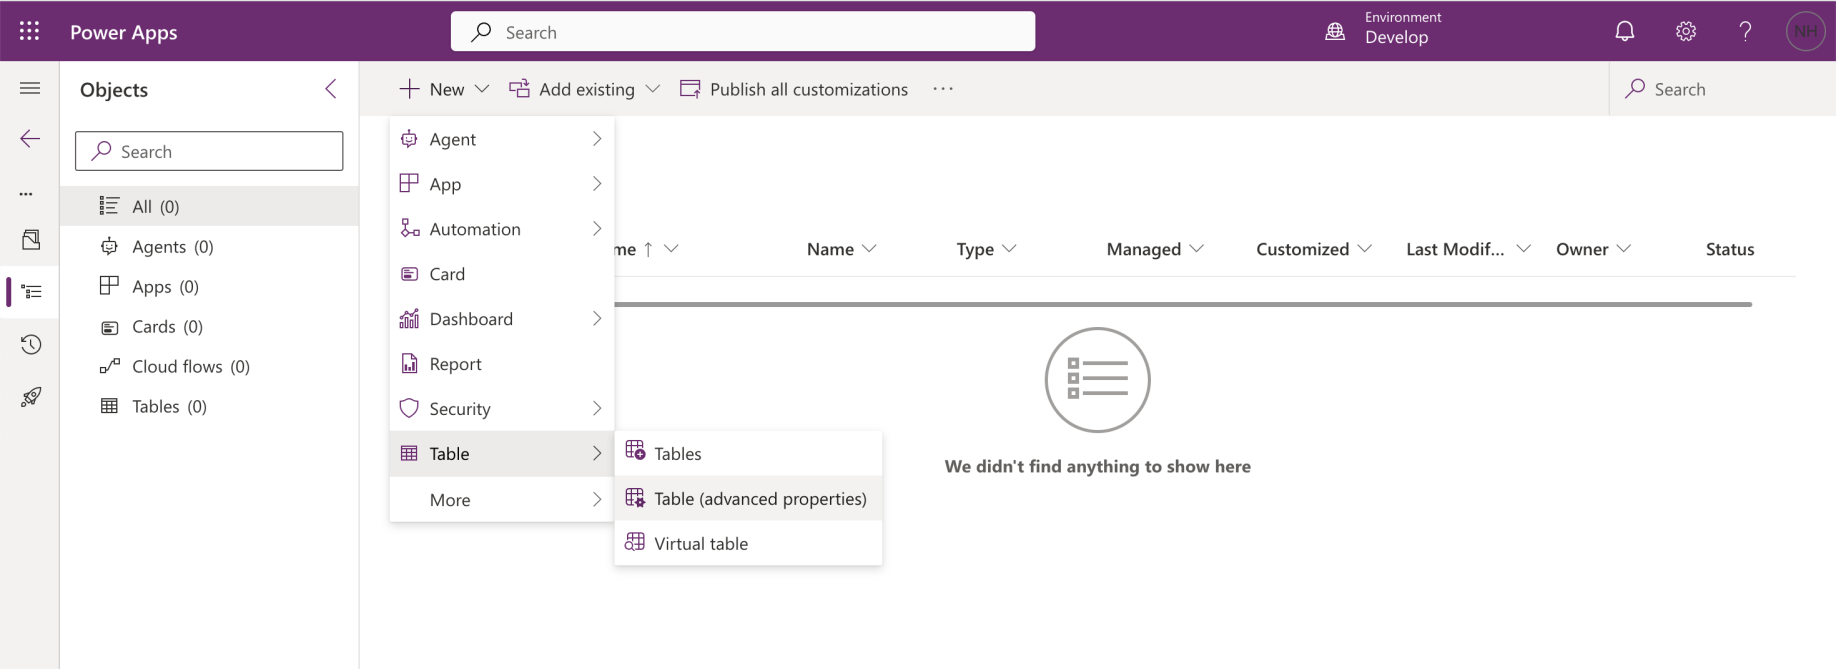Open the Type column filter dropdown
Screen dimensions: 1836x669
point(1009,249)
